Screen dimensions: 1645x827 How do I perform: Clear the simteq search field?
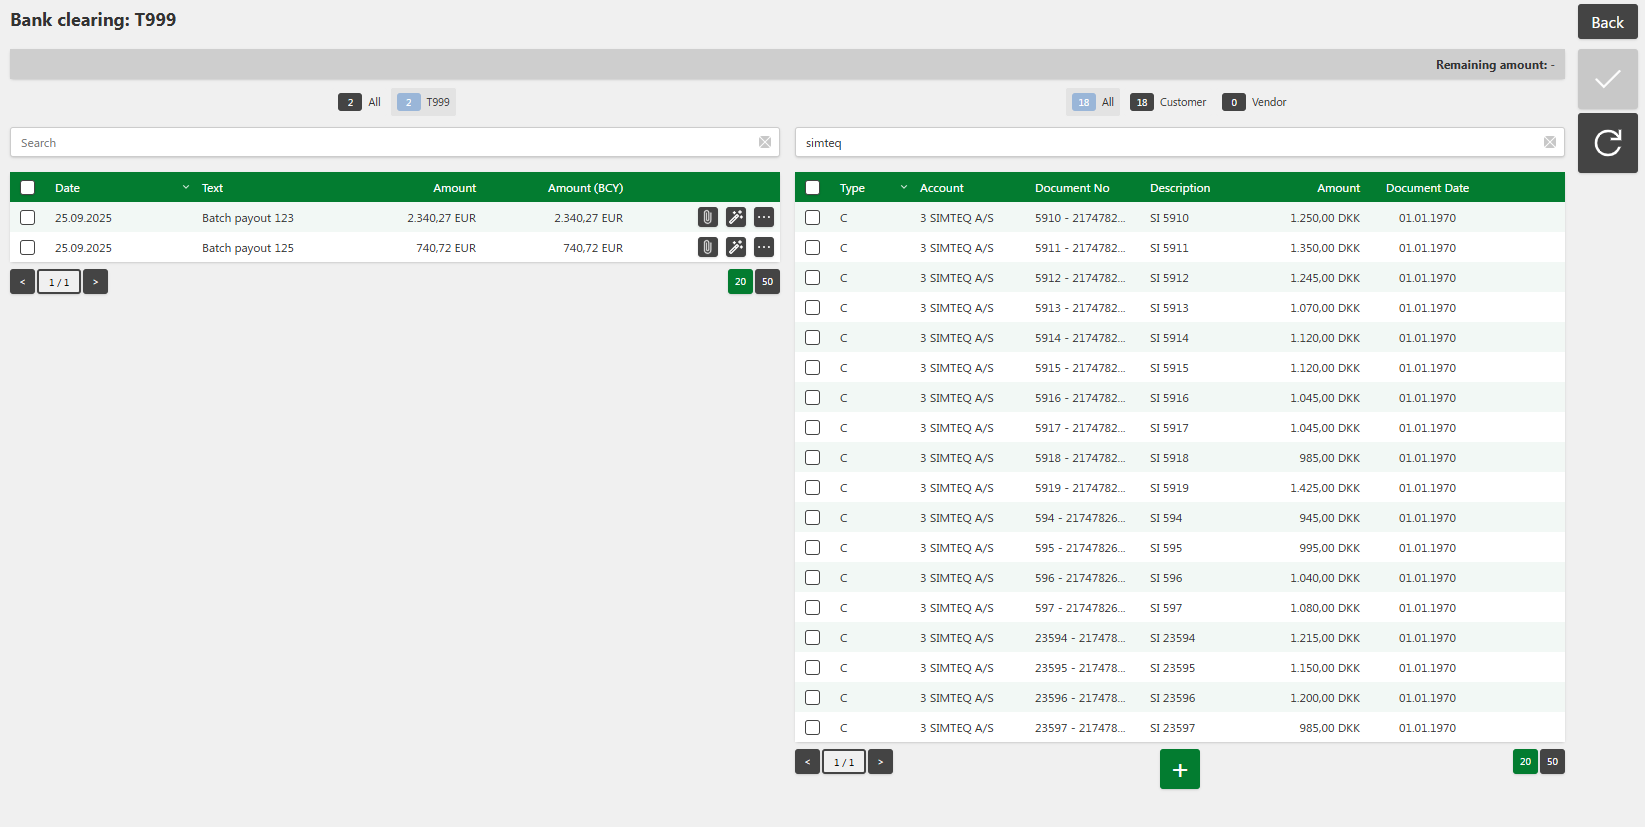click(x=1550, y=142)
